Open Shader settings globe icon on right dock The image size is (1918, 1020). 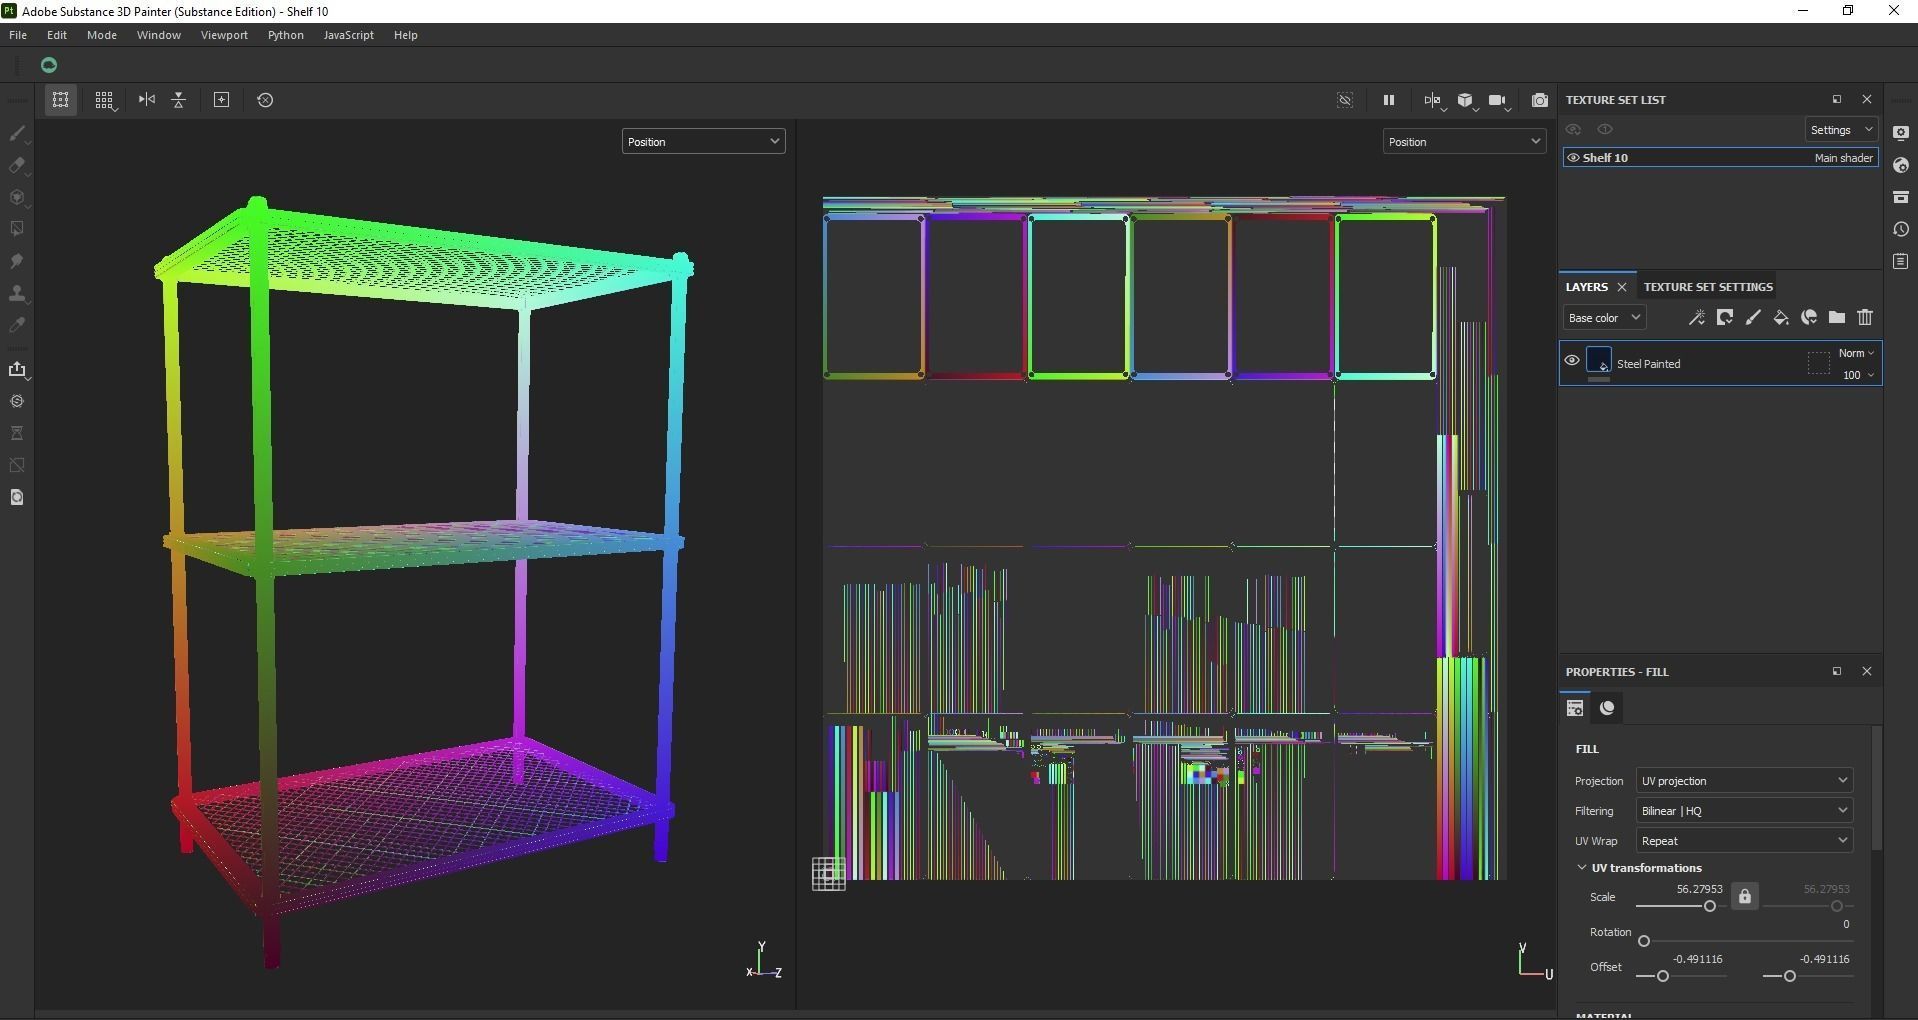point(1901,165)
